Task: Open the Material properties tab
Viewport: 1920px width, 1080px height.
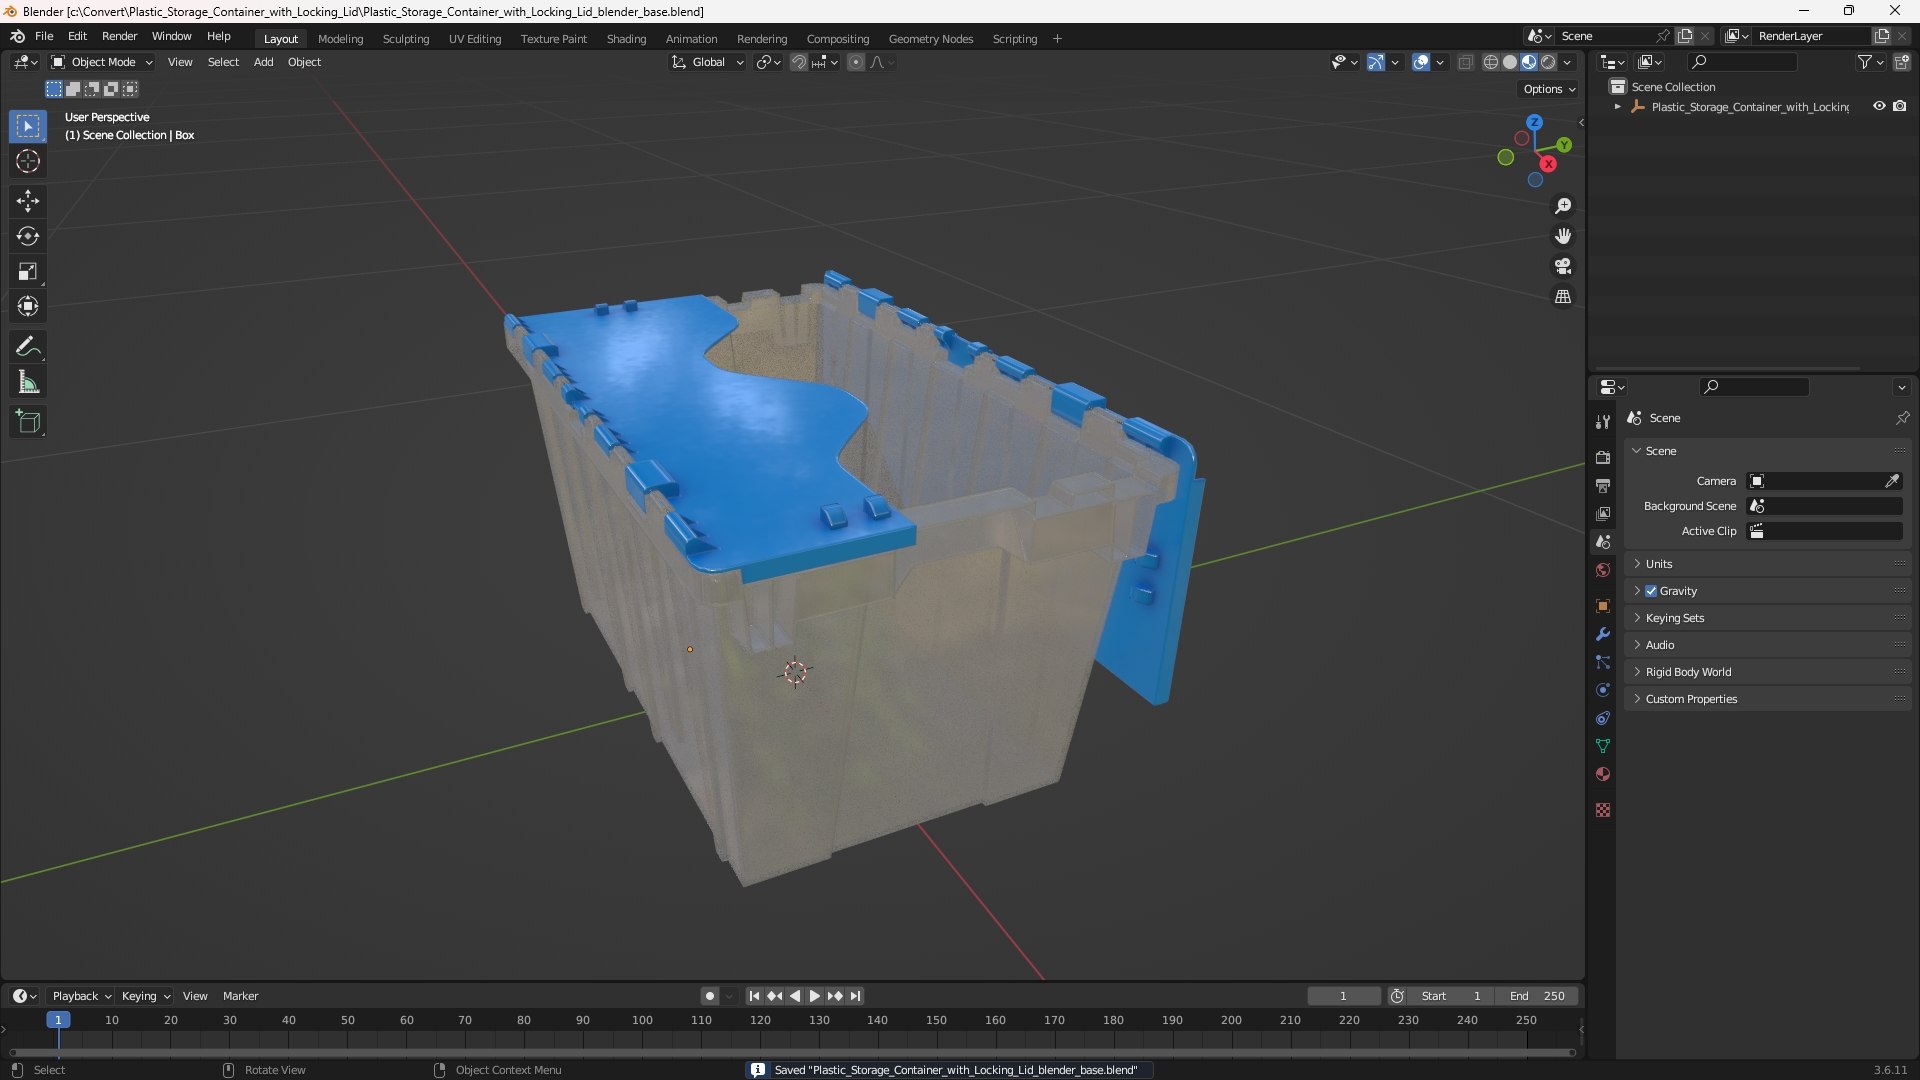Action: pyautogui.click(x=1603, y=775)
